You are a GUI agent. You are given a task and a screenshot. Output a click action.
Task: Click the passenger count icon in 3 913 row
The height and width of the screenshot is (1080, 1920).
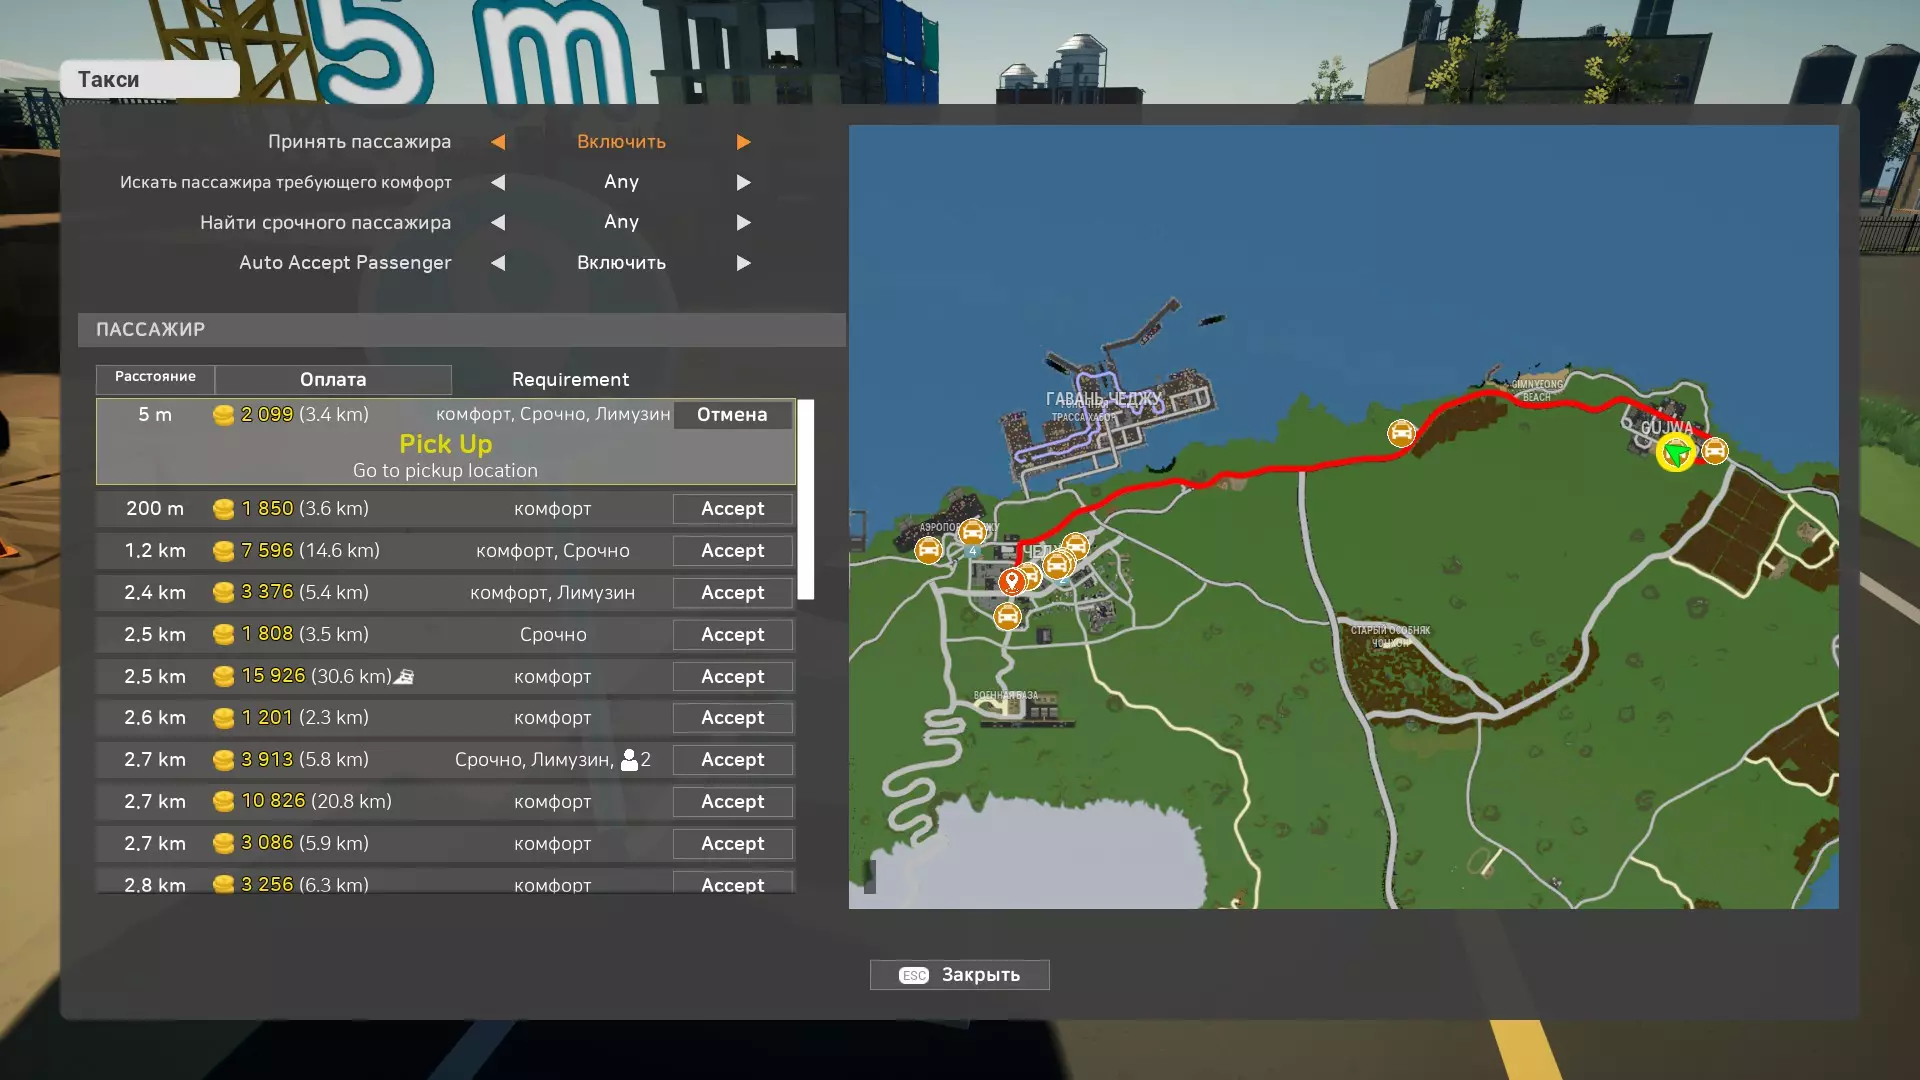[x=629, y=760]
